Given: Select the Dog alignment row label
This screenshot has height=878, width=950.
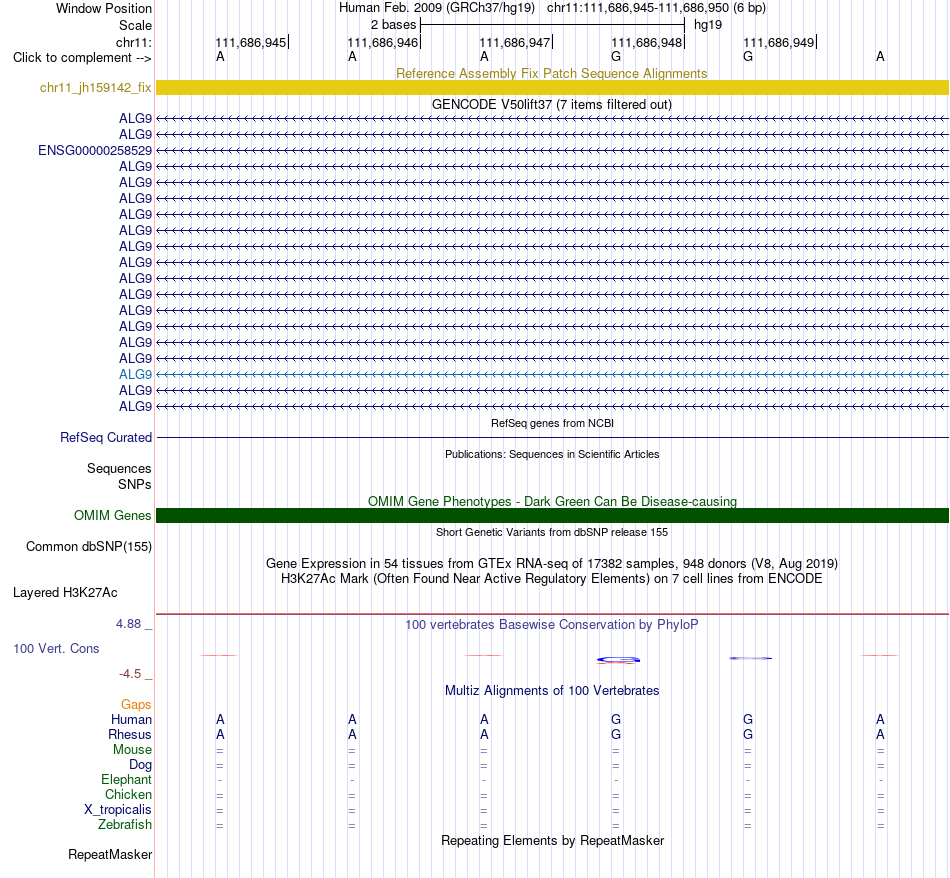Looking at the screenshot, I should [x=140, y=765].
